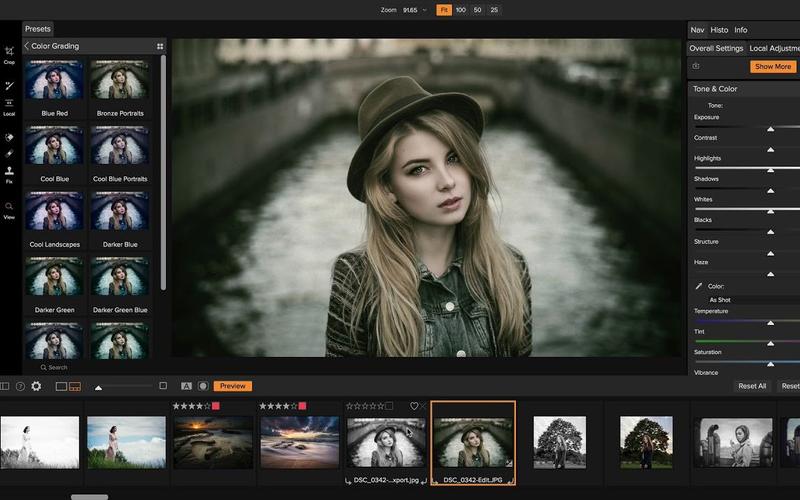Switch to the Info tab
Image resolution: width=800 pixels, height=500 pixels.
click(x=741, y=30)
